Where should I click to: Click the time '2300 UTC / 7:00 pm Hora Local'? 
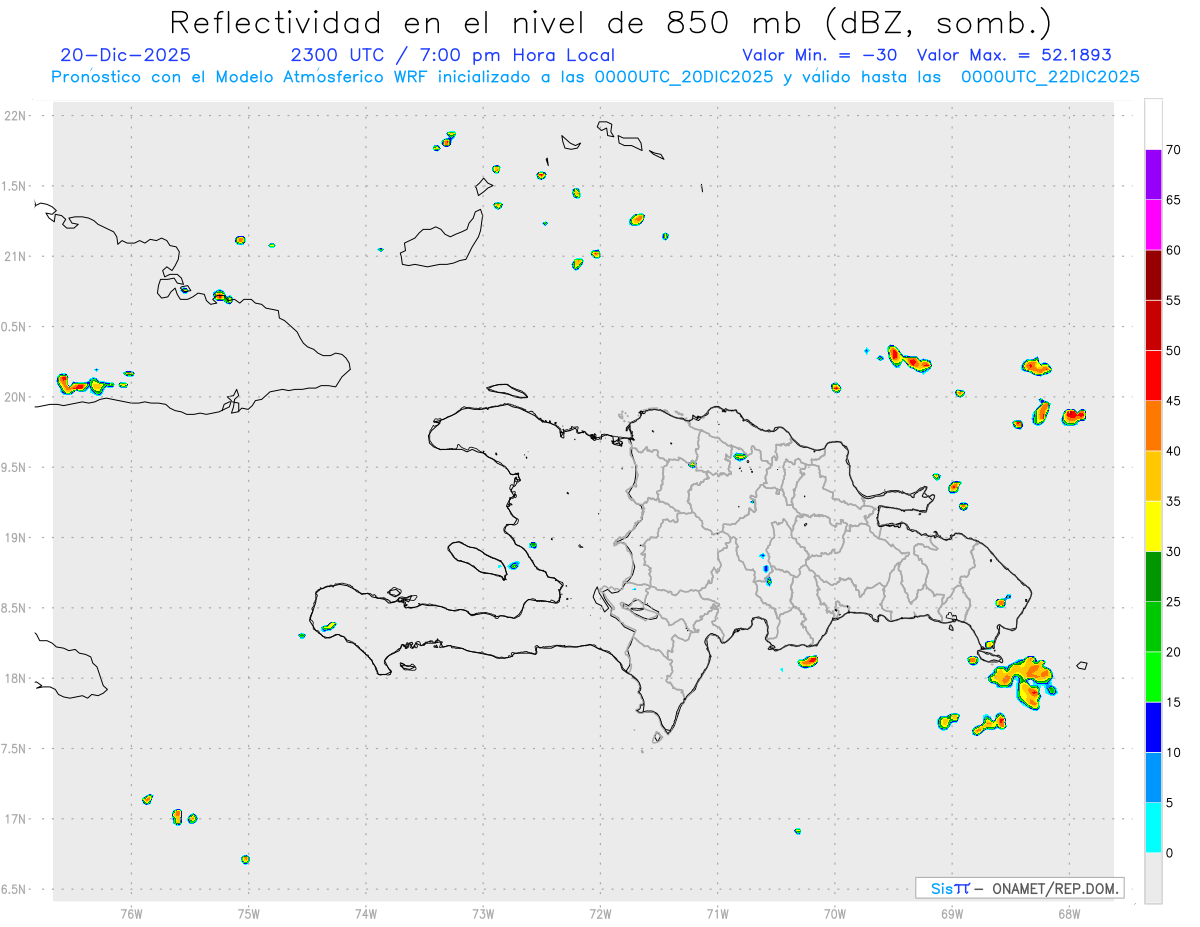pyautogui.click(x=452, y=55)
